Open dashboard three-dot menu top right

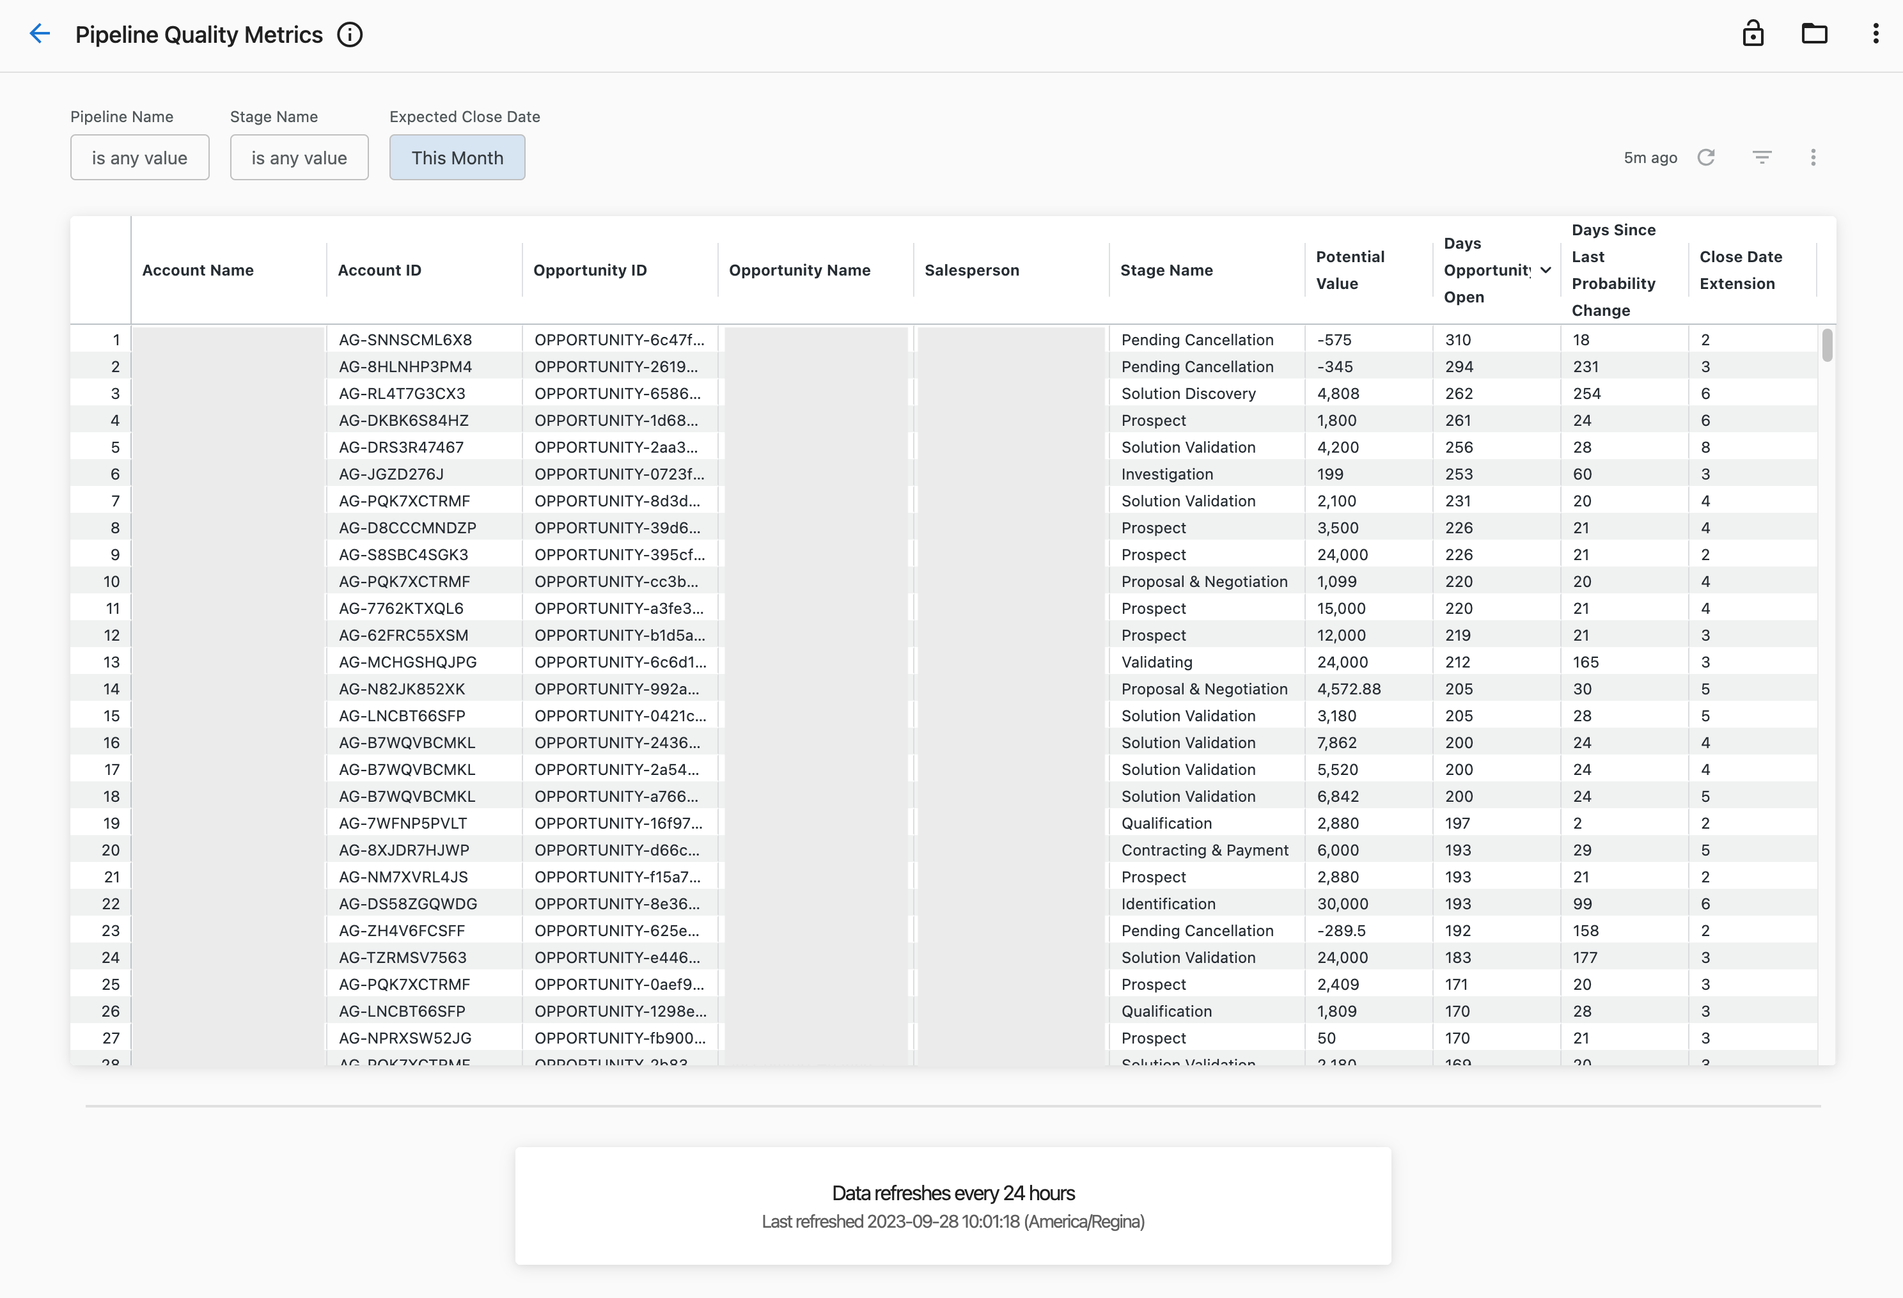tap(1875, 33)
